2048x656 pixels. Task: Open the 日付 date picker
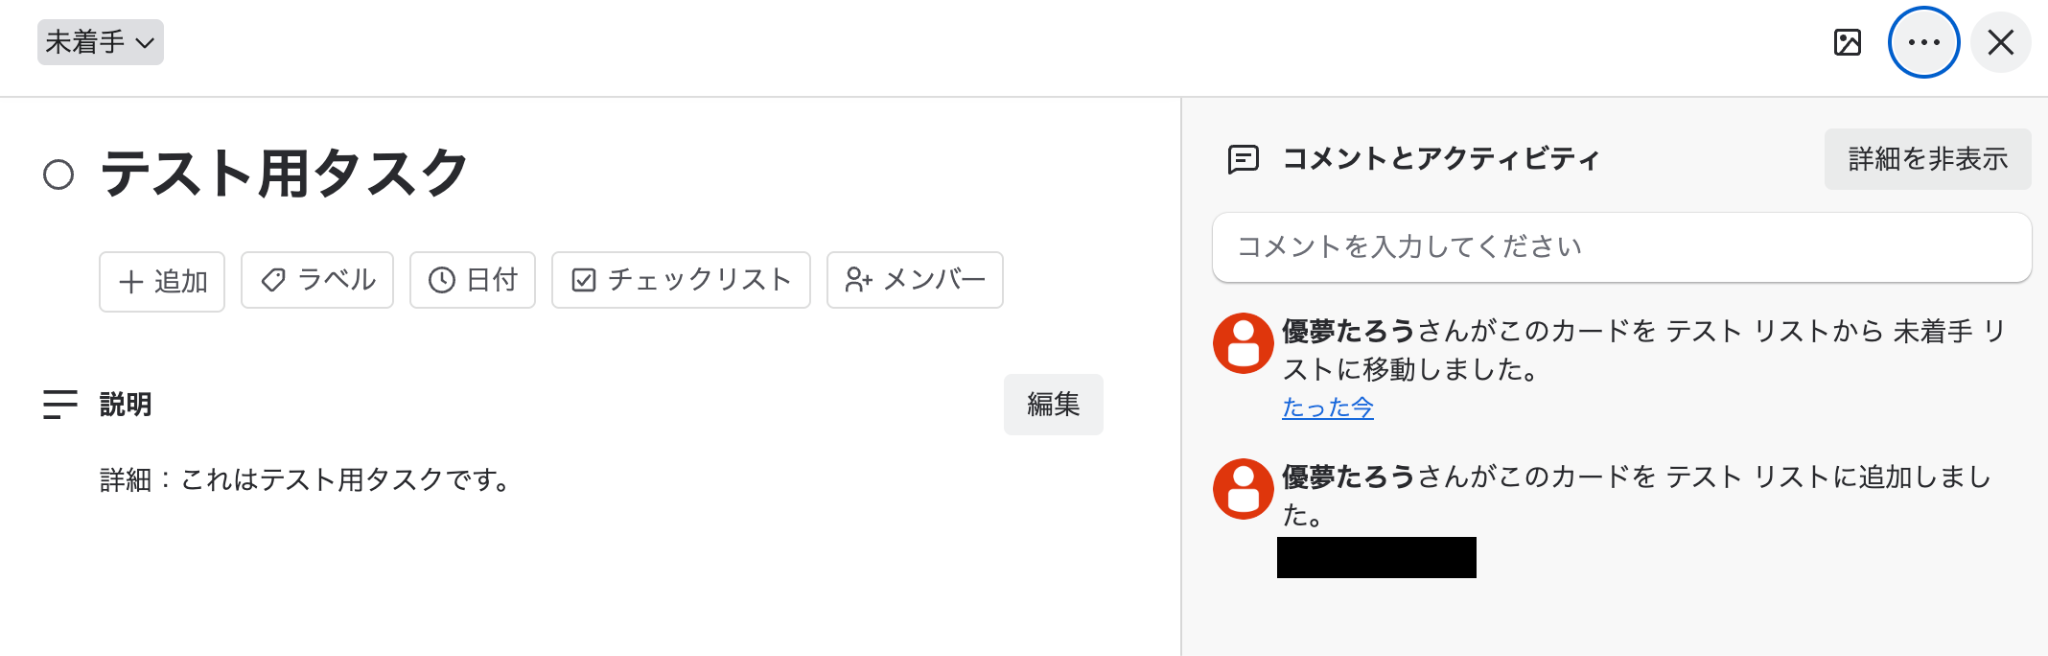472,280
